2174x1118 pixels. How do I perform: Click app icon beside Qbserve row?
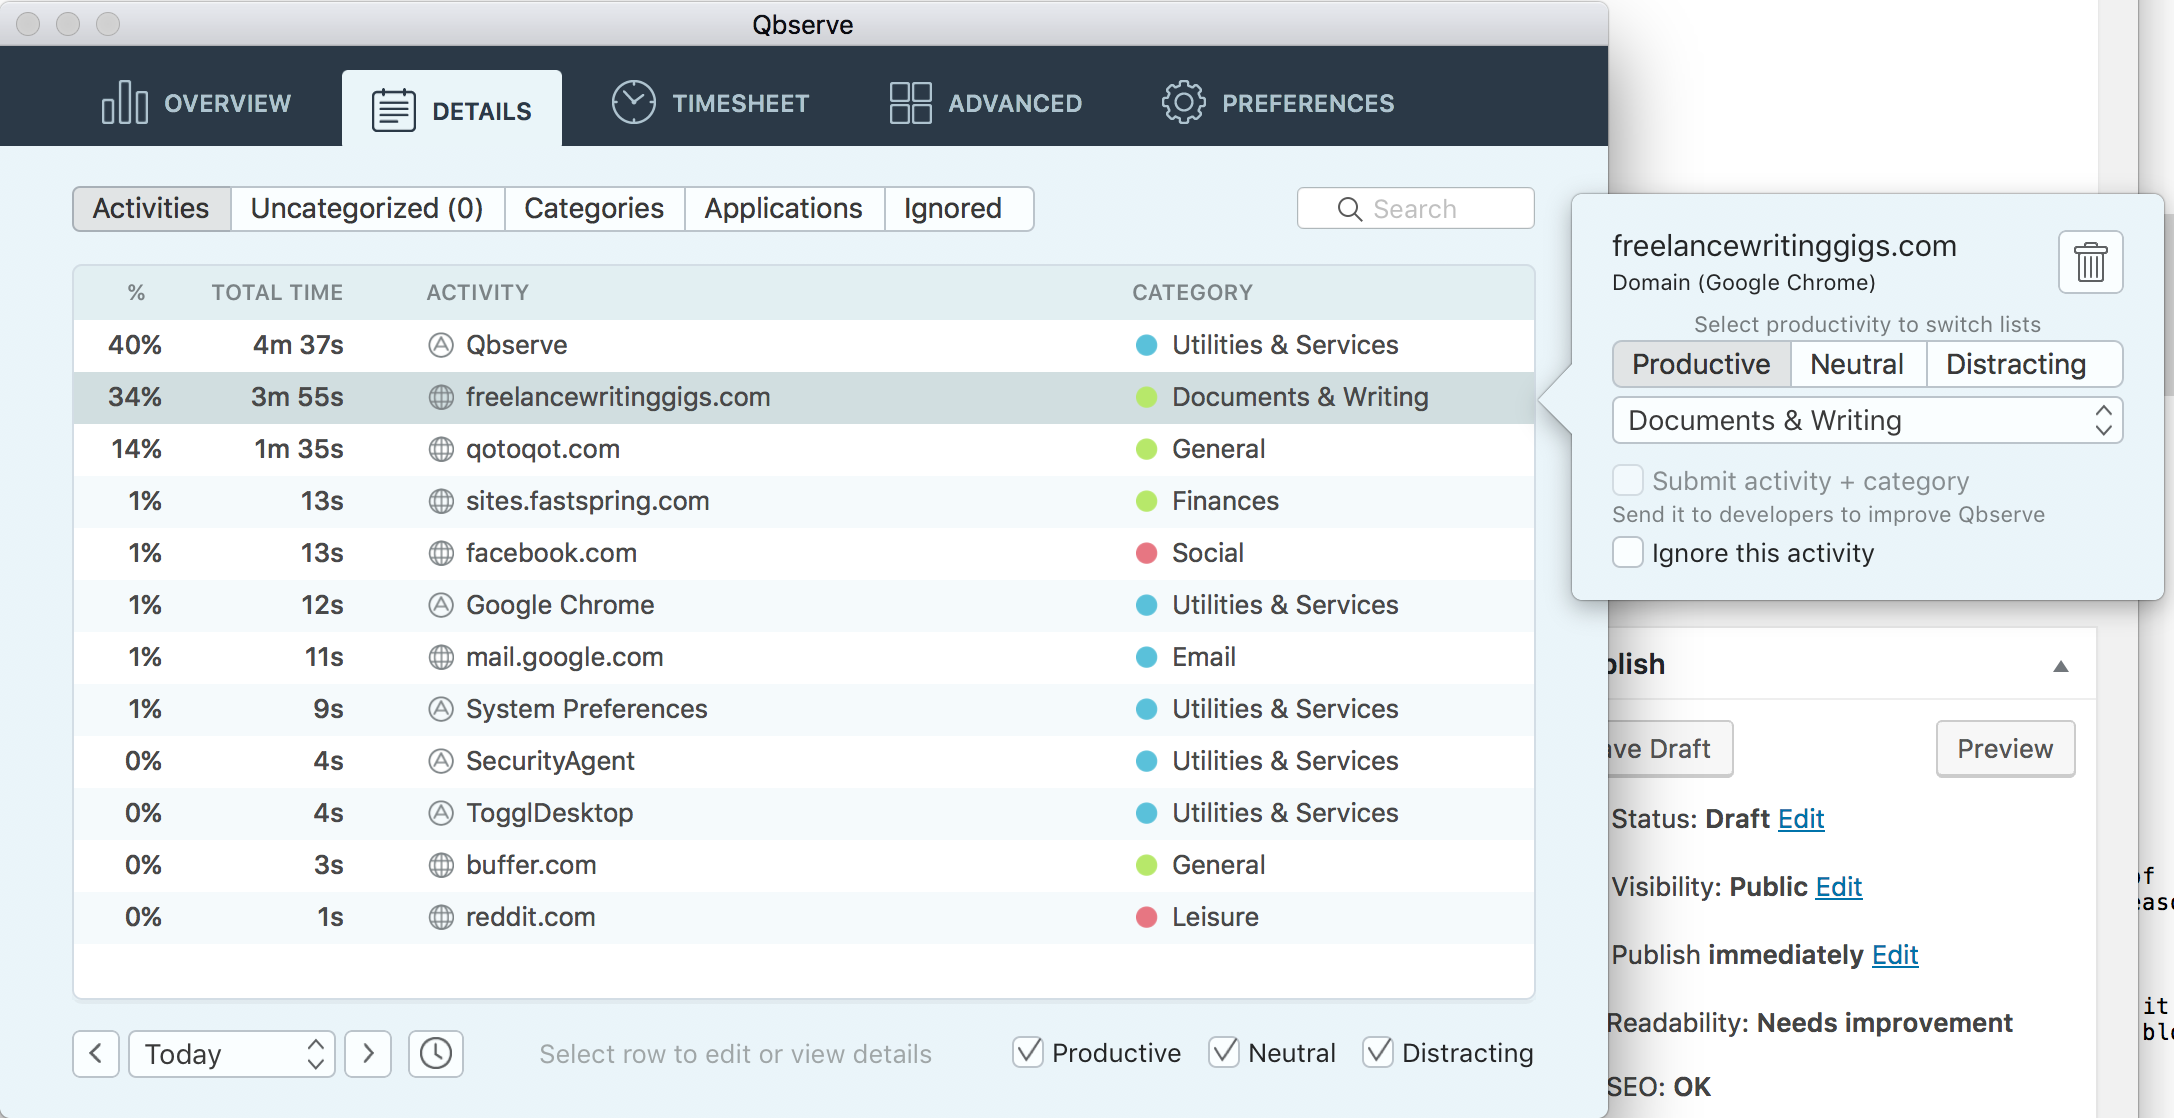(441, 345)
